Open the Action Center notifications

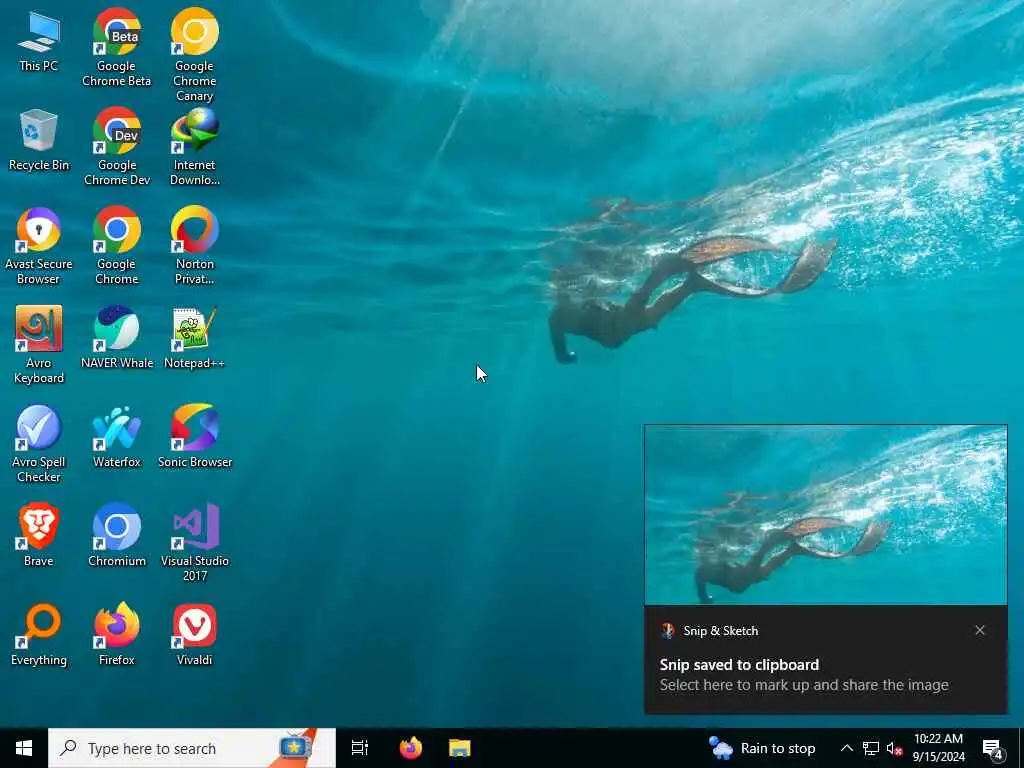coord(993,749)
